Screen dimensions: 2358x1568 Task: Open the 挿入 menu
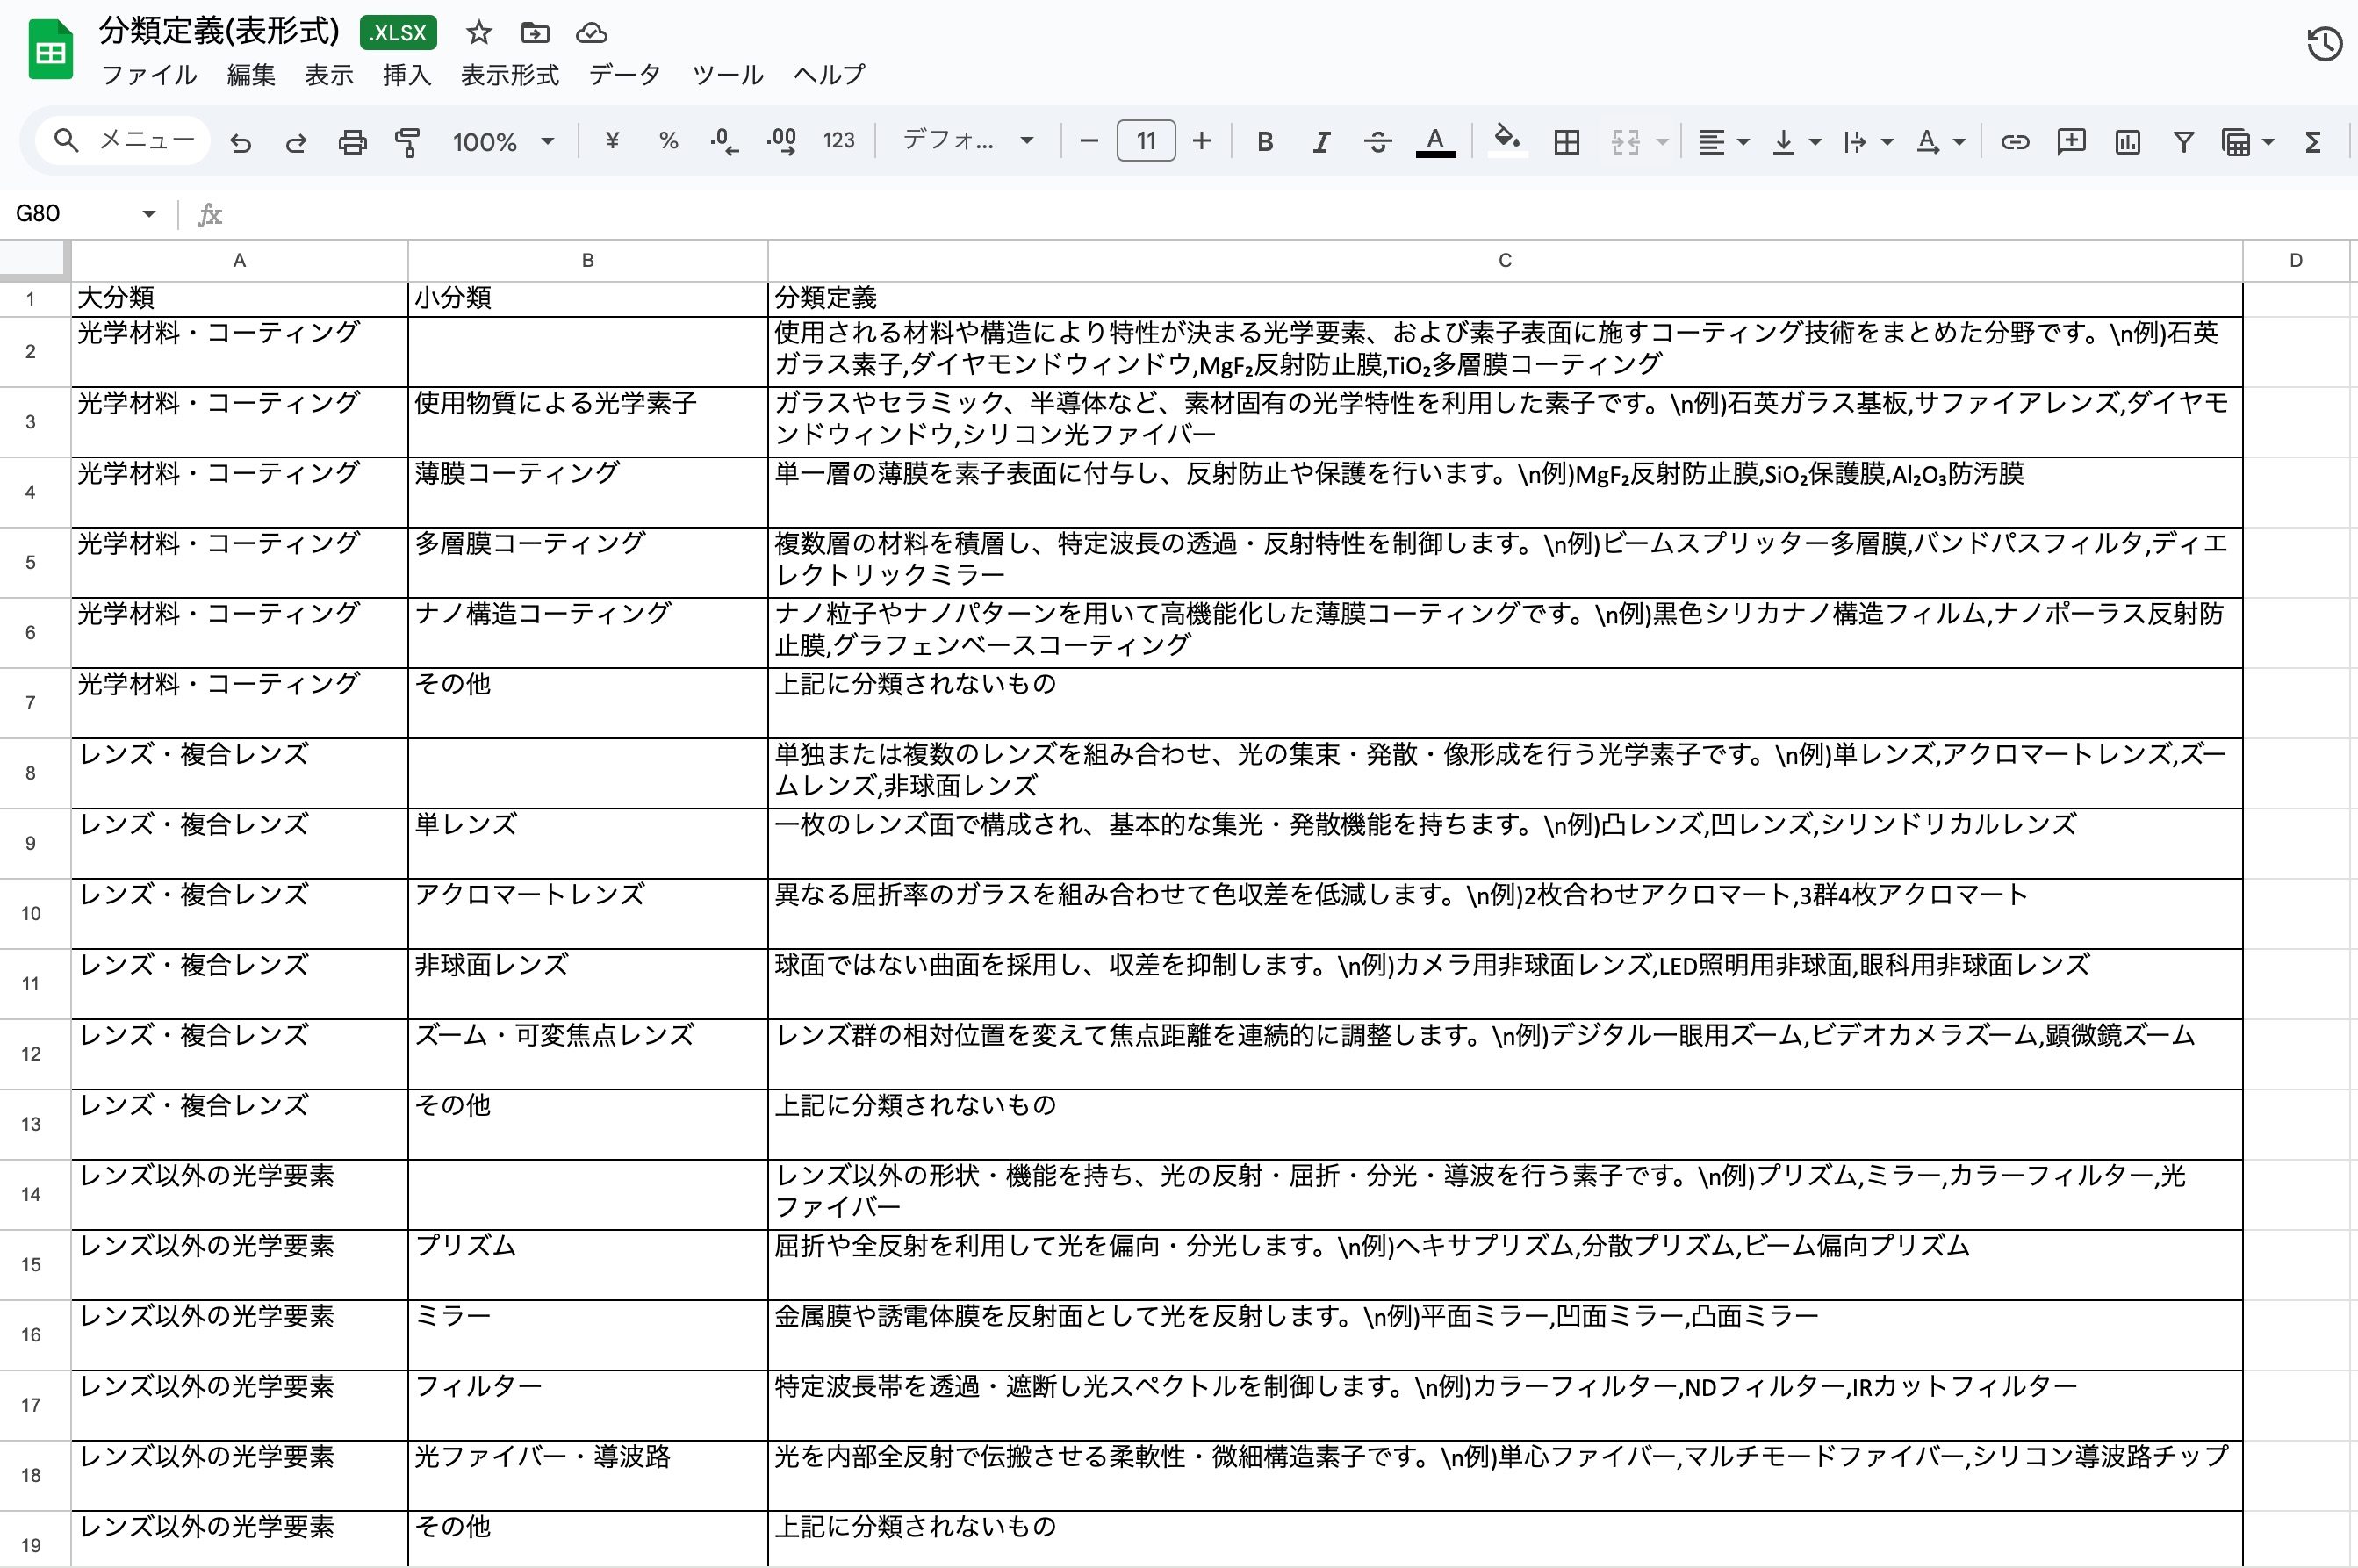(x=406, y=75)
